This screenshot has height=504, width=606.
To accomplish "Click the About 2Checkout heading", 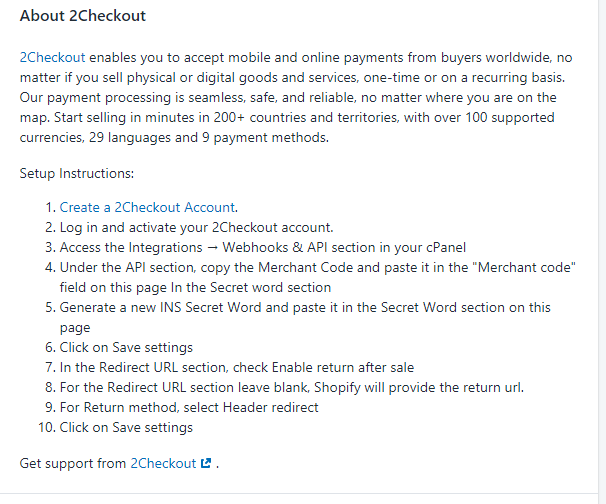I will coord(83,16).
